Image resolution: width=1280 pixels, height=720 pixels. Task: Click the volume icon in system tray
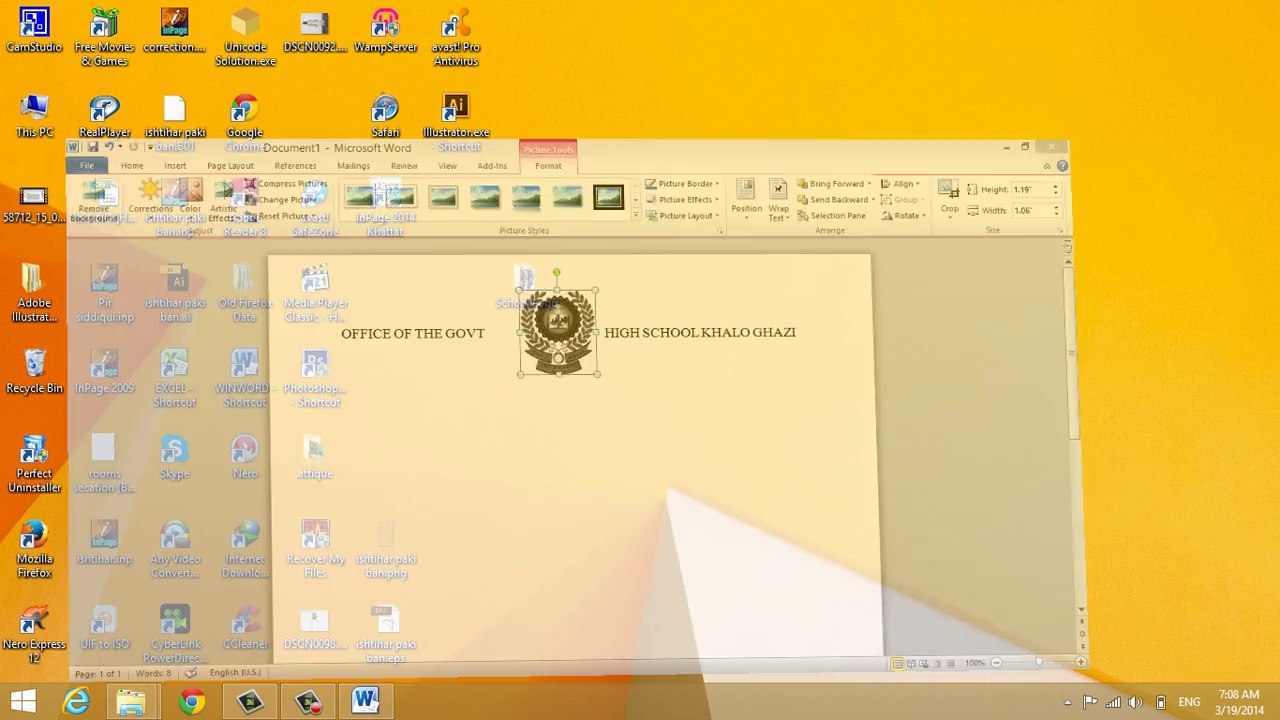pyautogui.click(x=1135, y=702)
